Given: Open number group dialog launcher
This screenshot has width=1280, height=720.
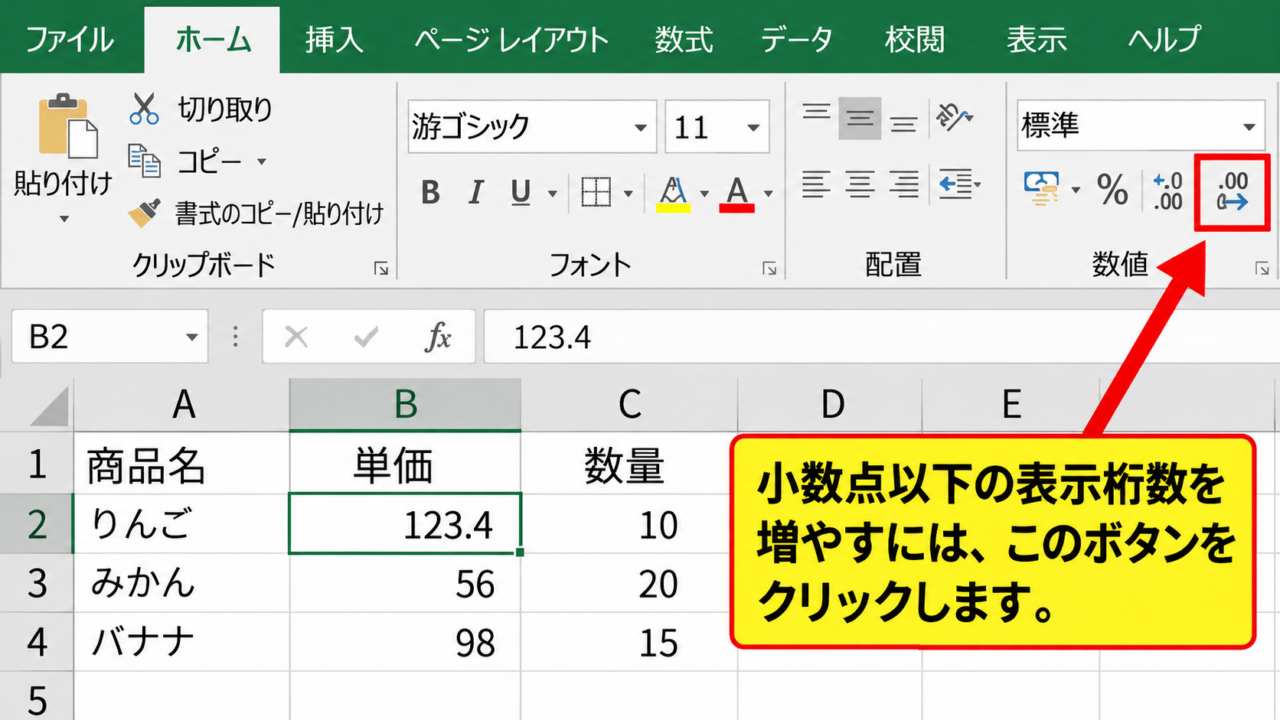Looking at the screenshot, I should point(1262,268).
